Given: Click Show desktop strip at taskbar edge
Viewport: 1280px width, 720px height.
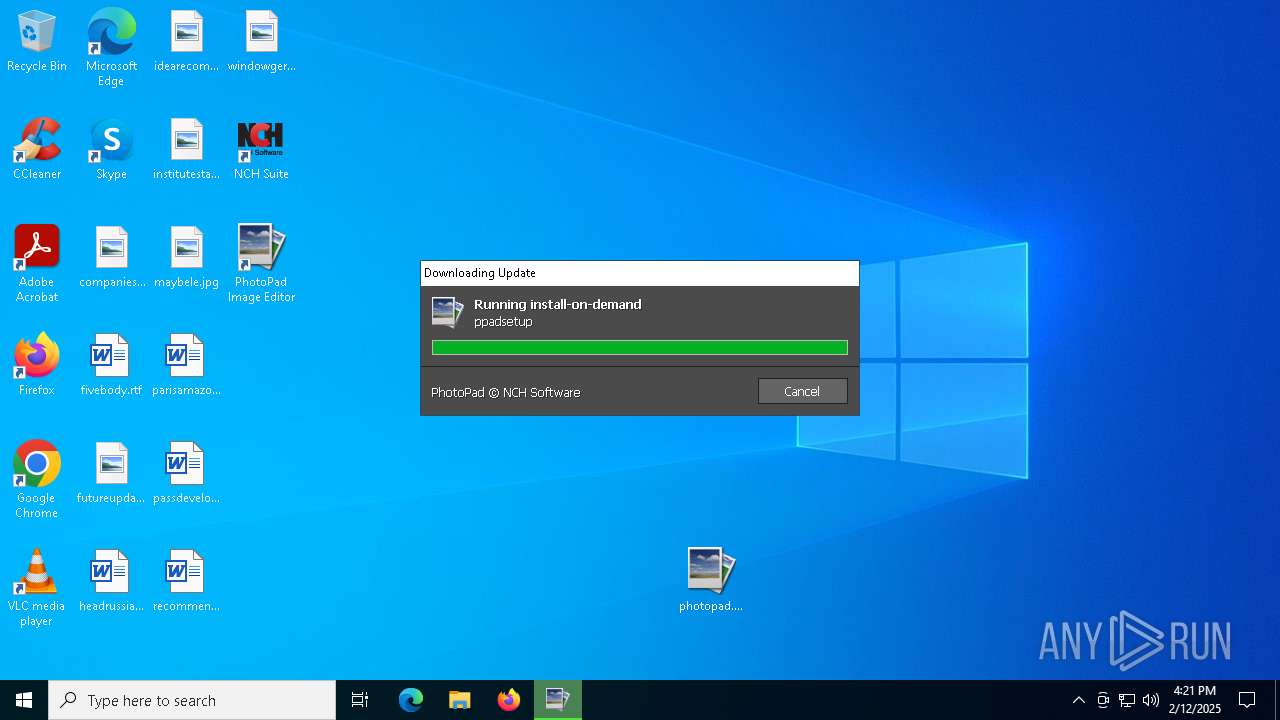Looking at the screenshot, I should click(1277, 700).
